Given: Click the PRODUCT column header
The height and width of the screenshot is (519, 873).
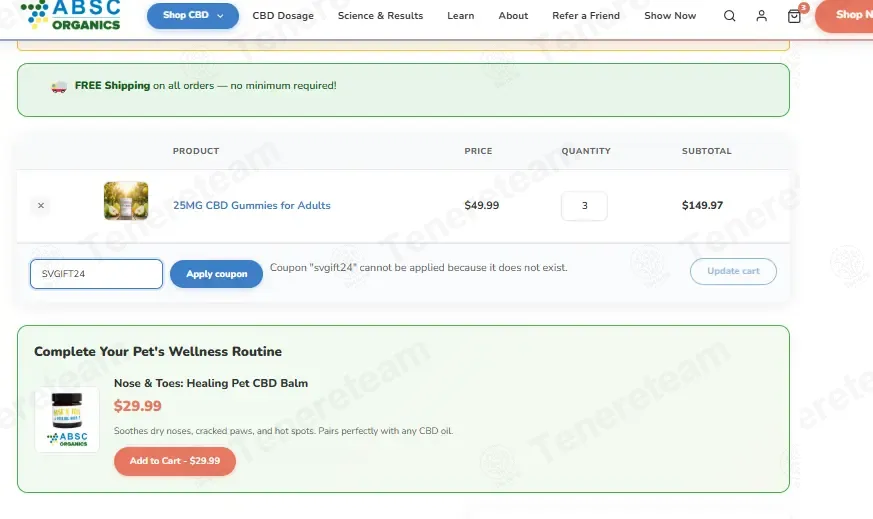Looking at the screenshot, I should [x=196, y=151].
